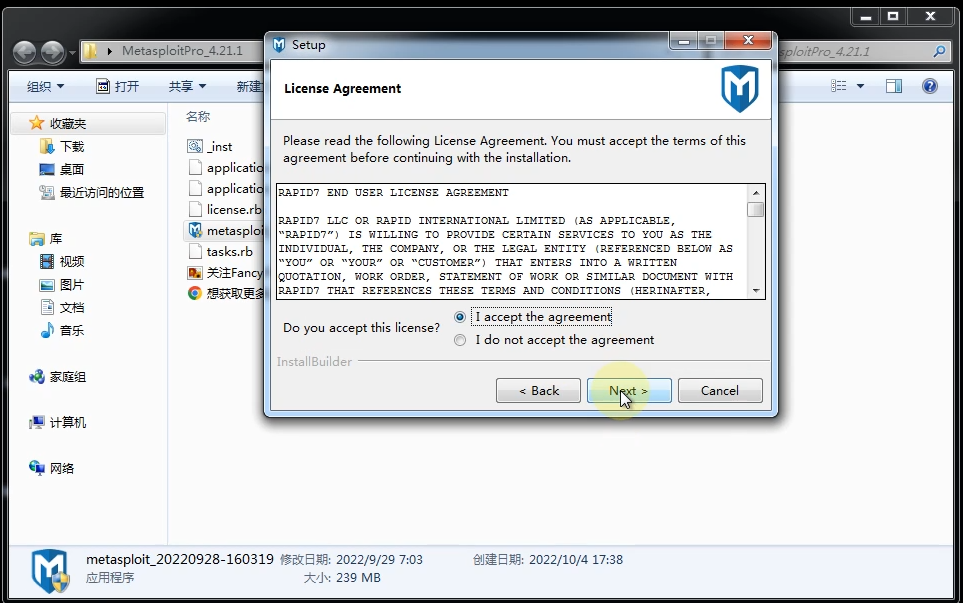Open the view options dropdown arrow
The width and height of the screenshot is (963, 603).
click(x=860, y=87)
